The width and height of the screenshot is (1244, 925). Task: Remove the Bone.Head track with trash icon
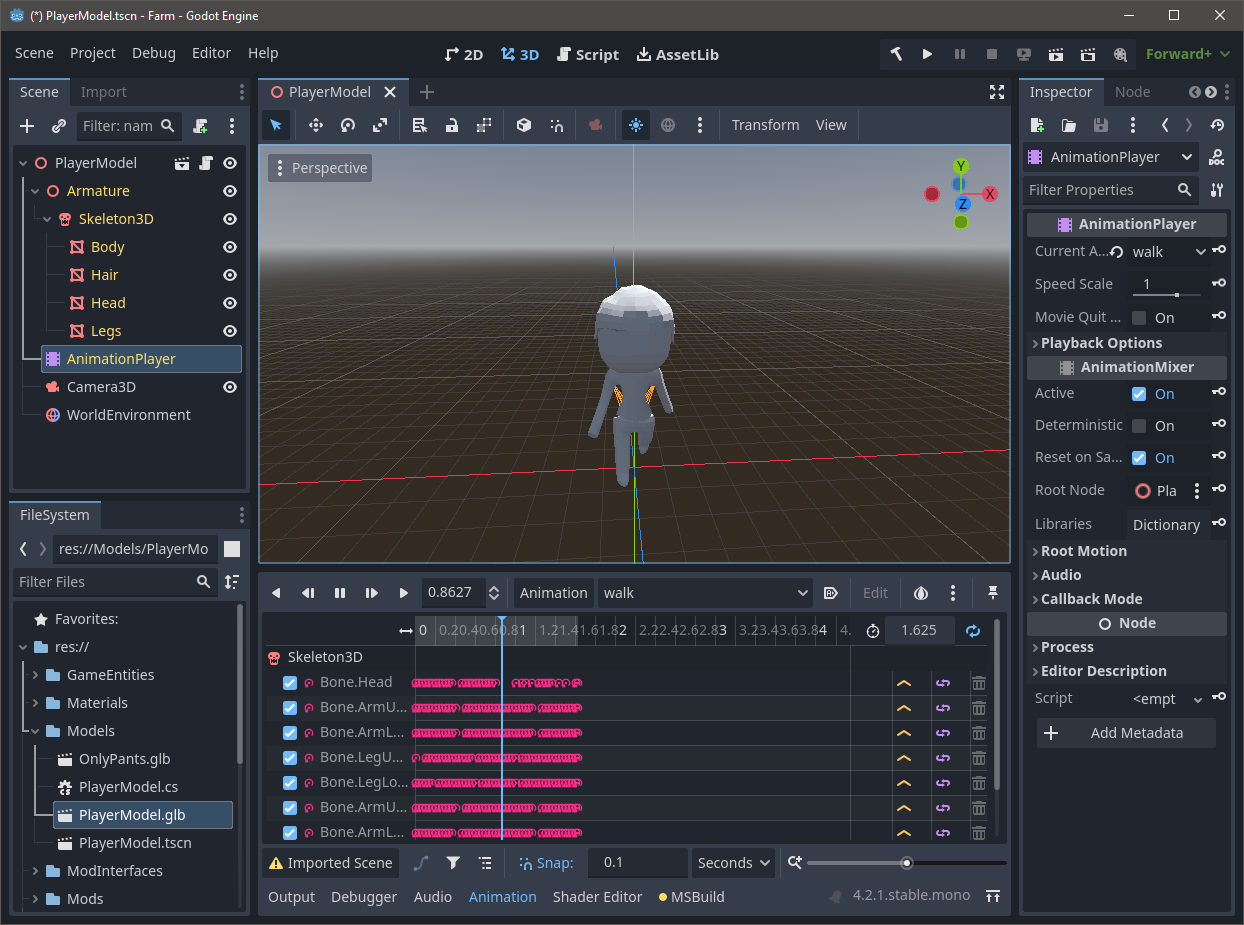(978, 683)
